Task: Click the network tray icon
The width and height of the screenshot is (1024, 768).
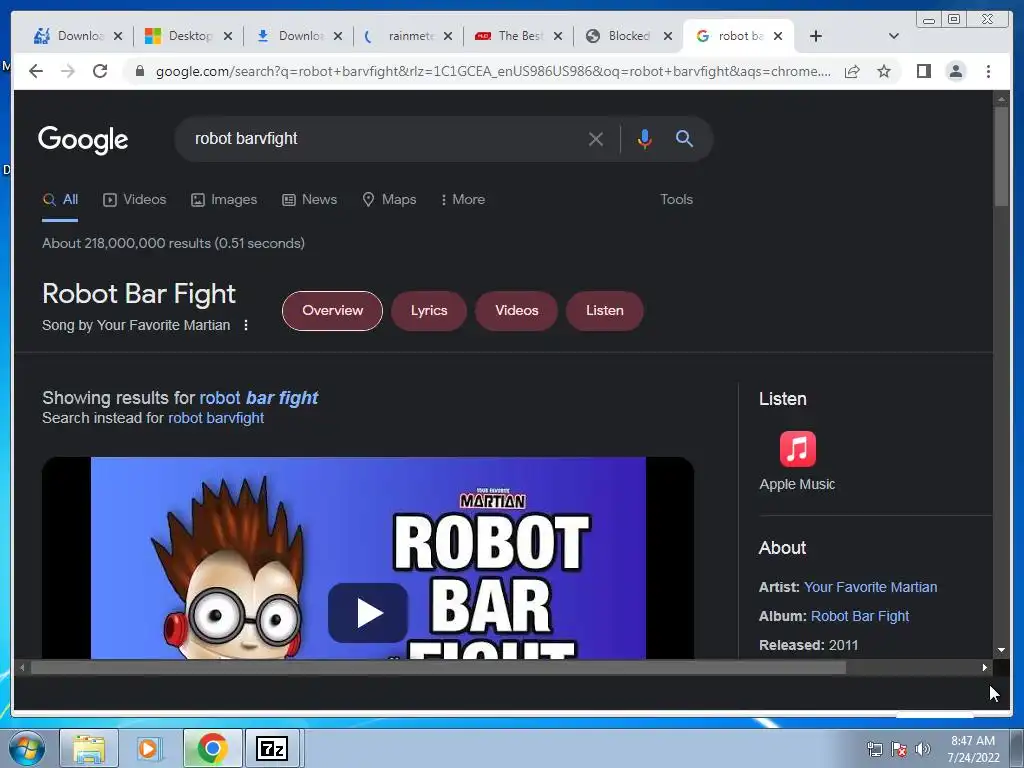Action: [874, 749]
